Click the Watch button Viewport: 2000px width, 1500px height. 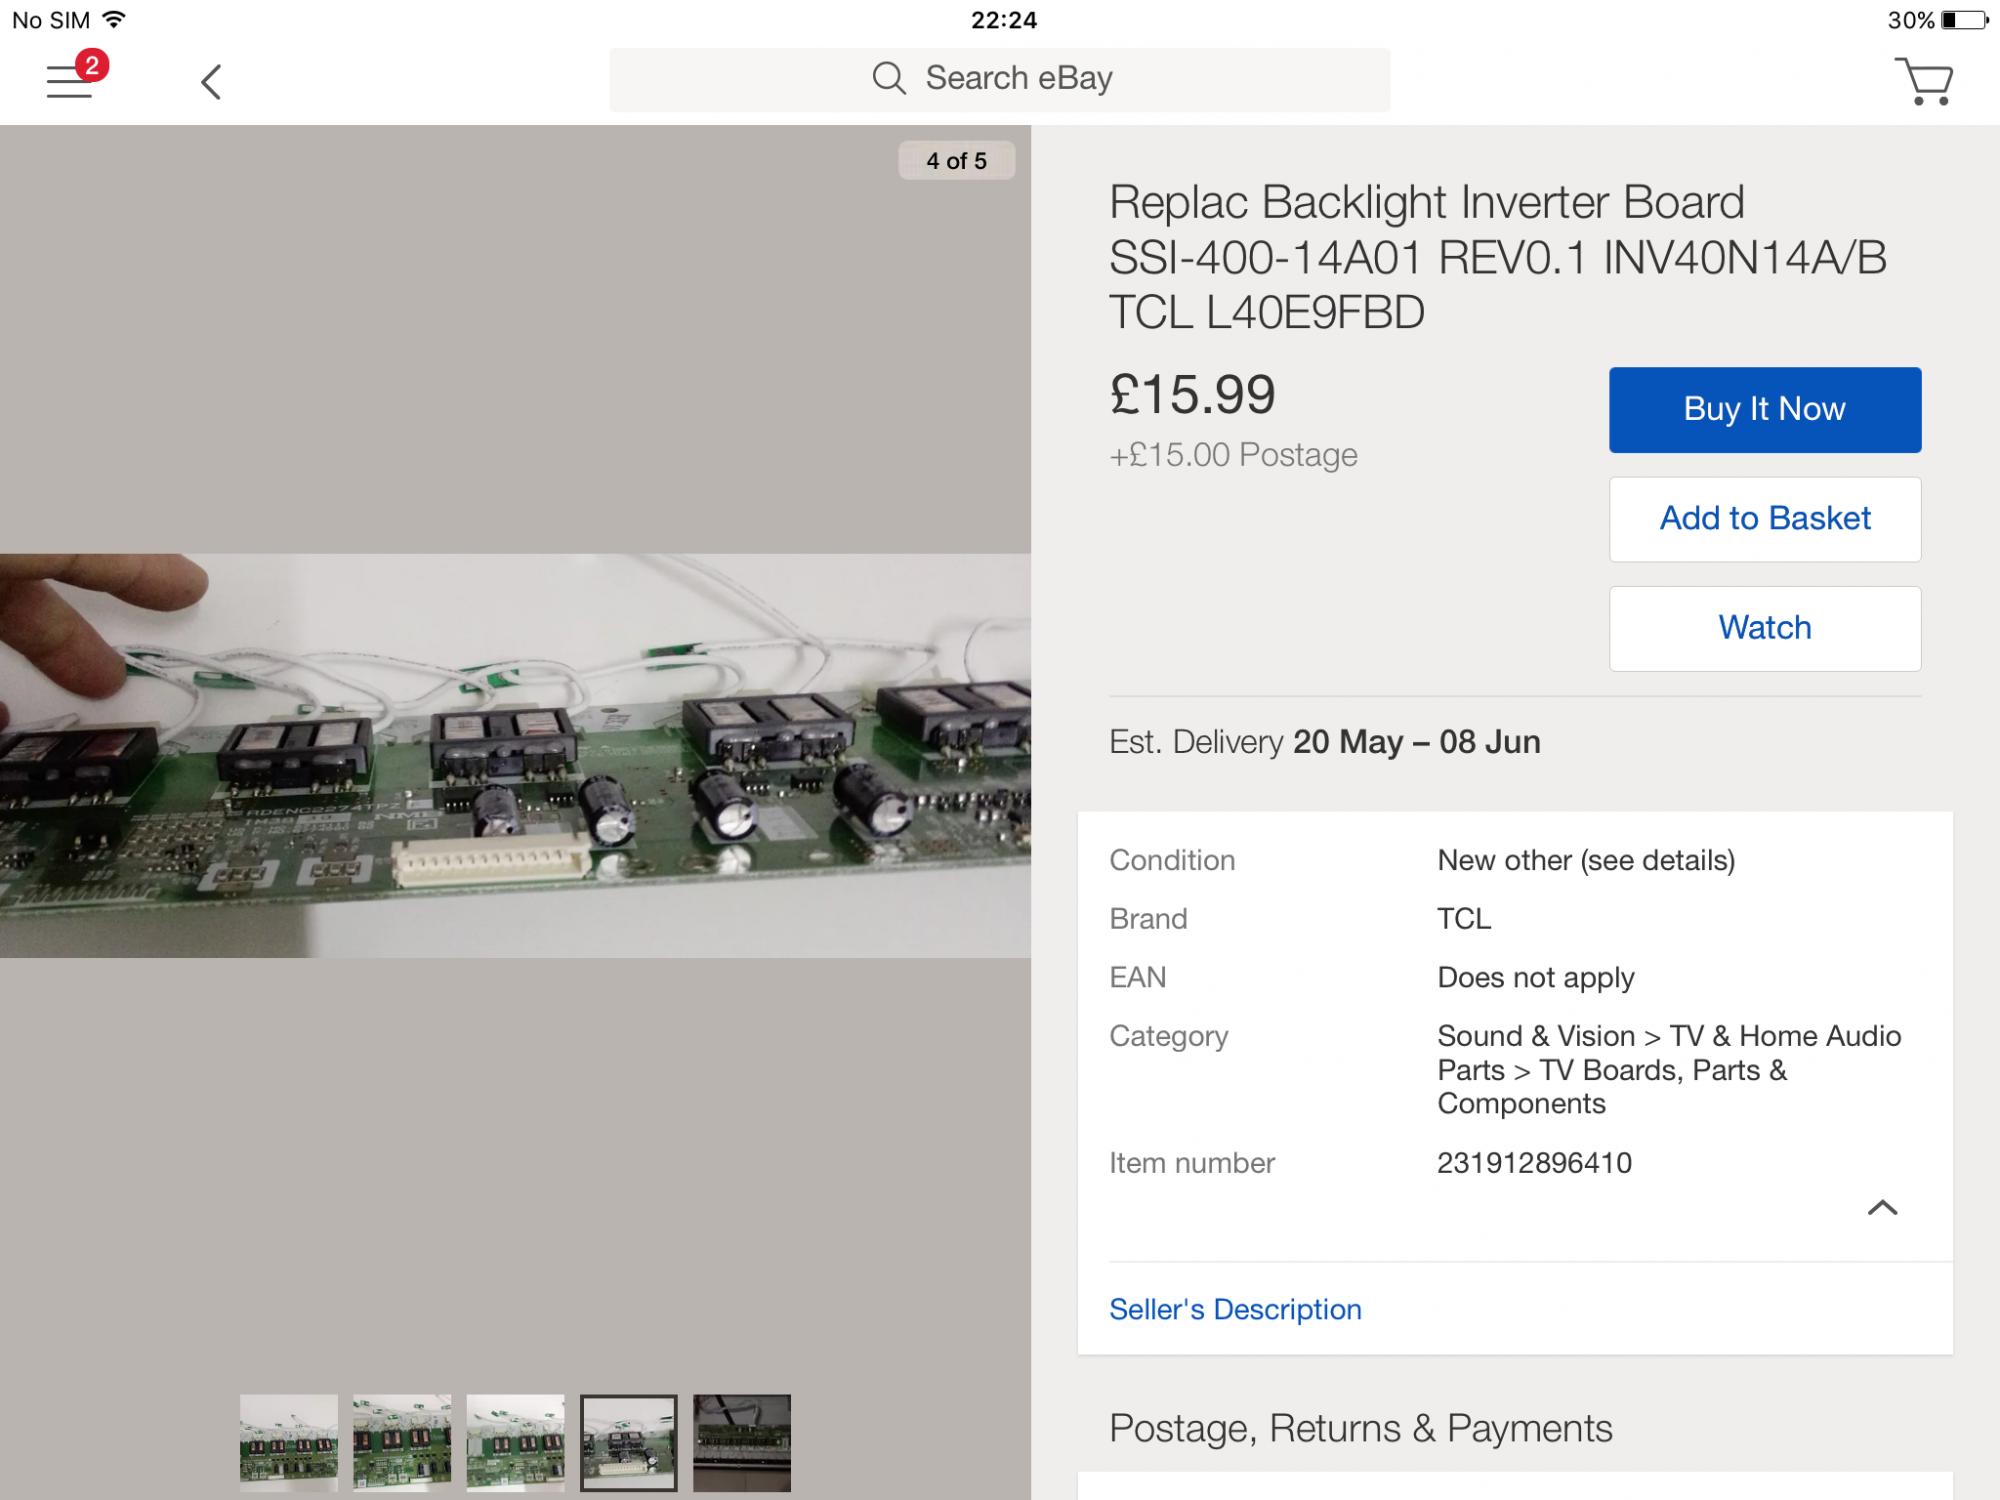pos(1764,628)
